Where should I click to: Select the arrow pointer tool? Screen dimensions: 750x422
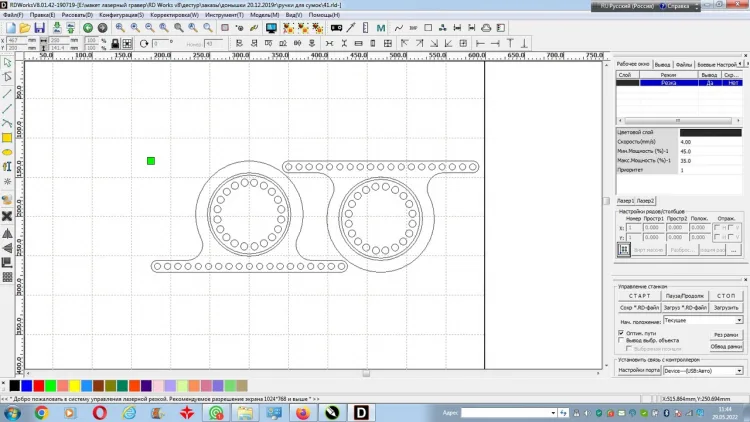point(7,63)
